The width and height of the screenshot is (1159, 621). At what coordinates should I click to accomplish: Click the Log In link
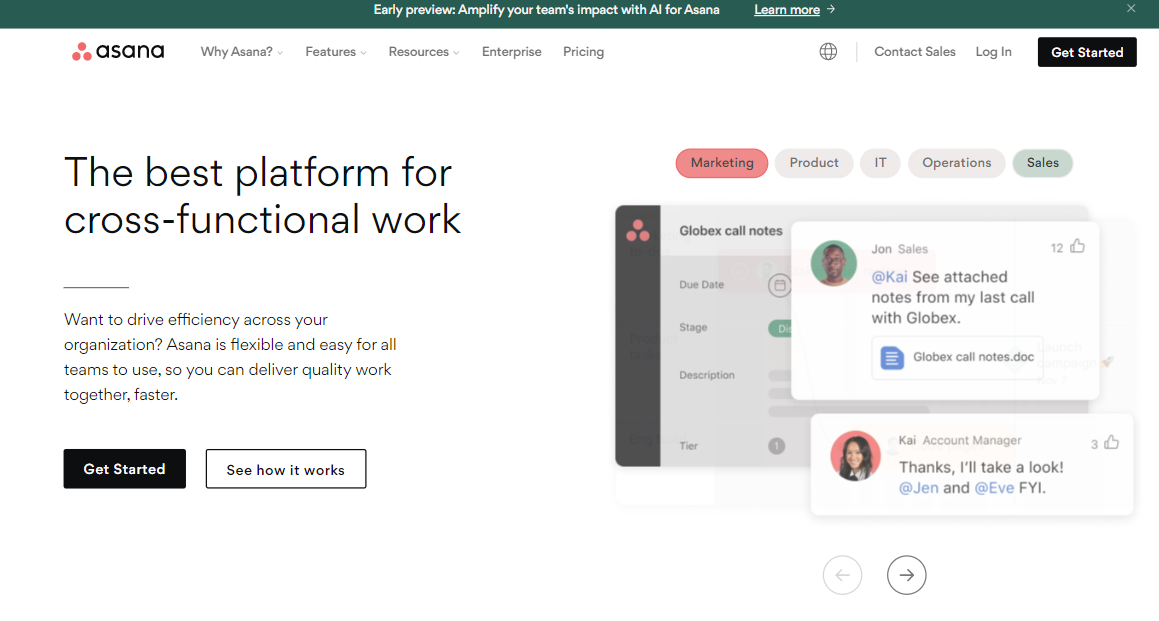pos(993,52)
